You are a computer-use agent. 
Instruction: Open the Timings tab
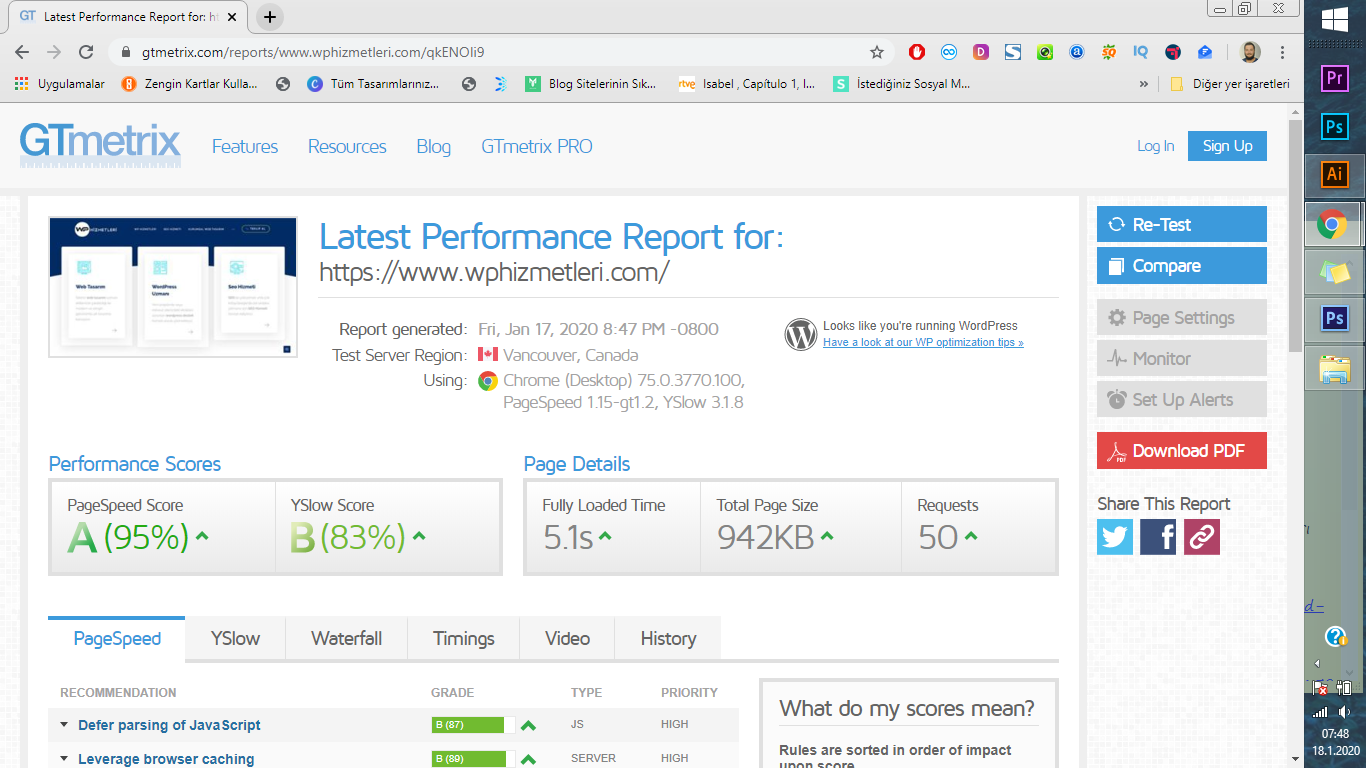click(464, 639)
